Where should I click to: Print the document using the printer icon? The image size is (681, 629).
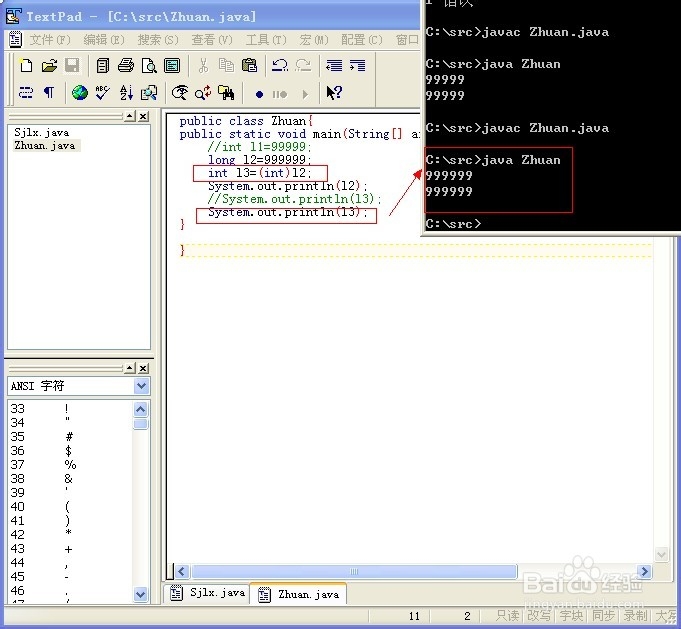126,66
